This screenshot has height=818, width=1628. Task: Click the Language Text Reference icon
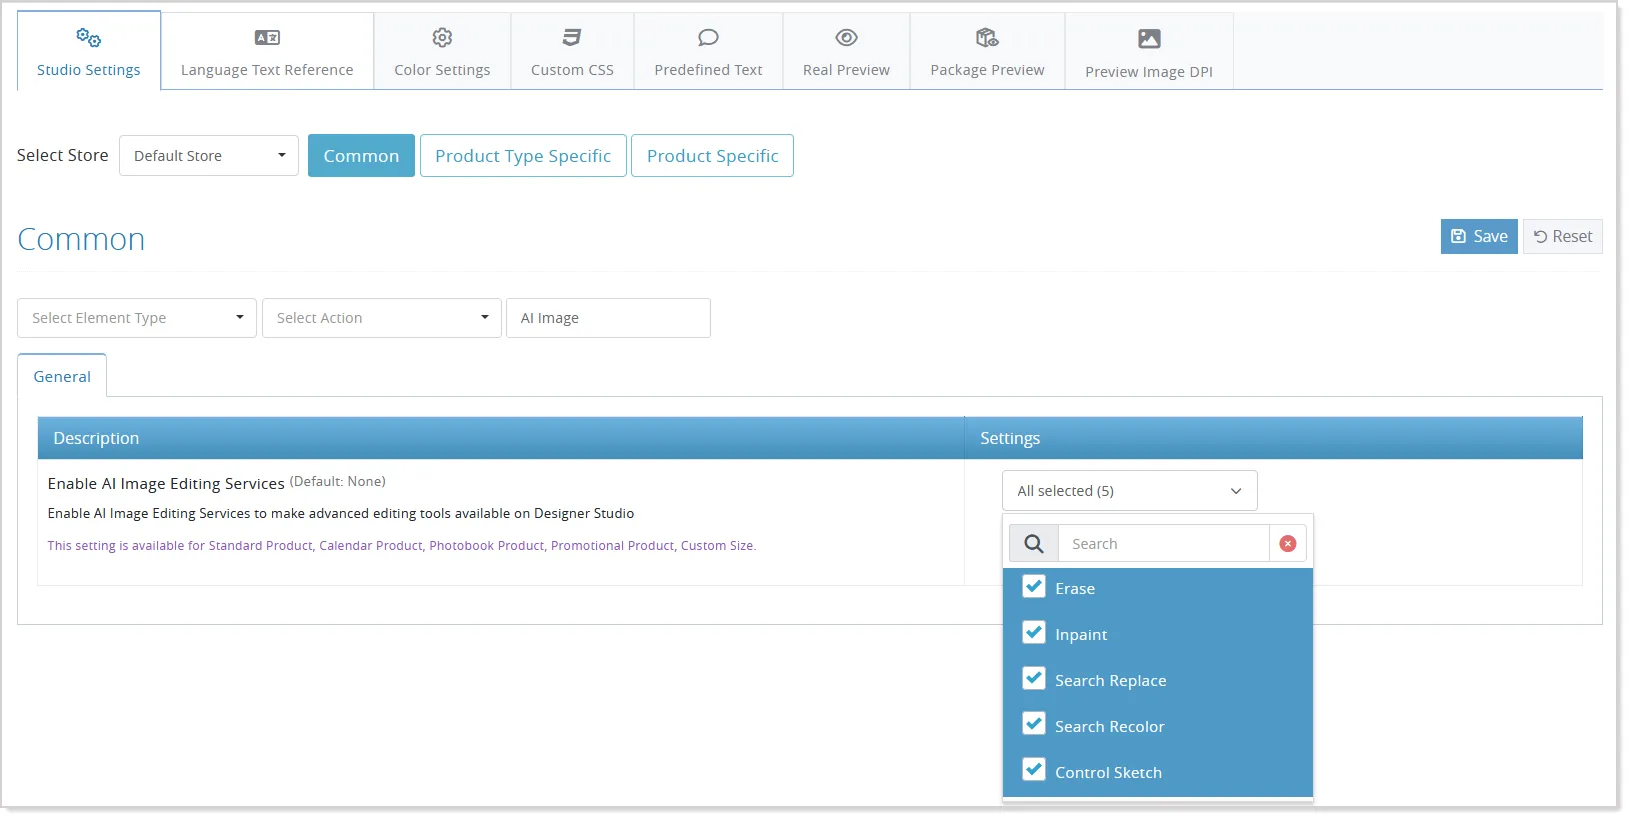click(267, 38)
